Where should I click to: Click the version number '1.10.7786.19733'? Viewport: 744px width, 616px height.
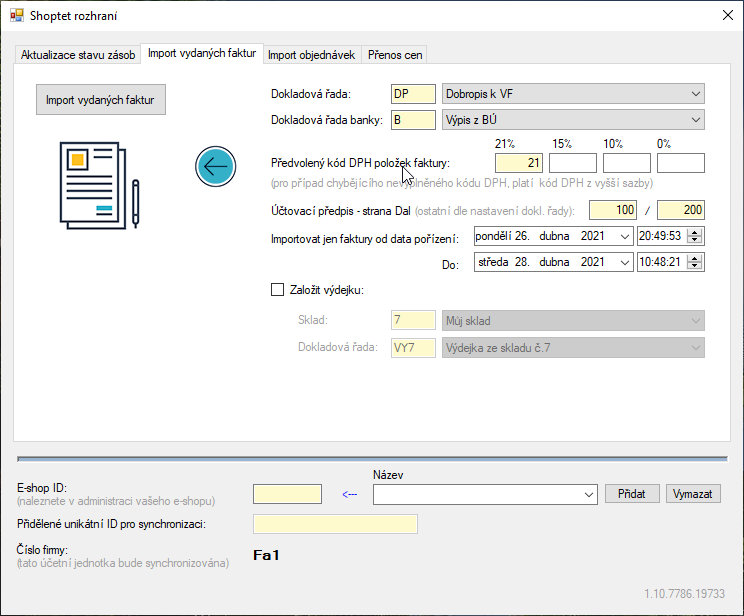684,594
